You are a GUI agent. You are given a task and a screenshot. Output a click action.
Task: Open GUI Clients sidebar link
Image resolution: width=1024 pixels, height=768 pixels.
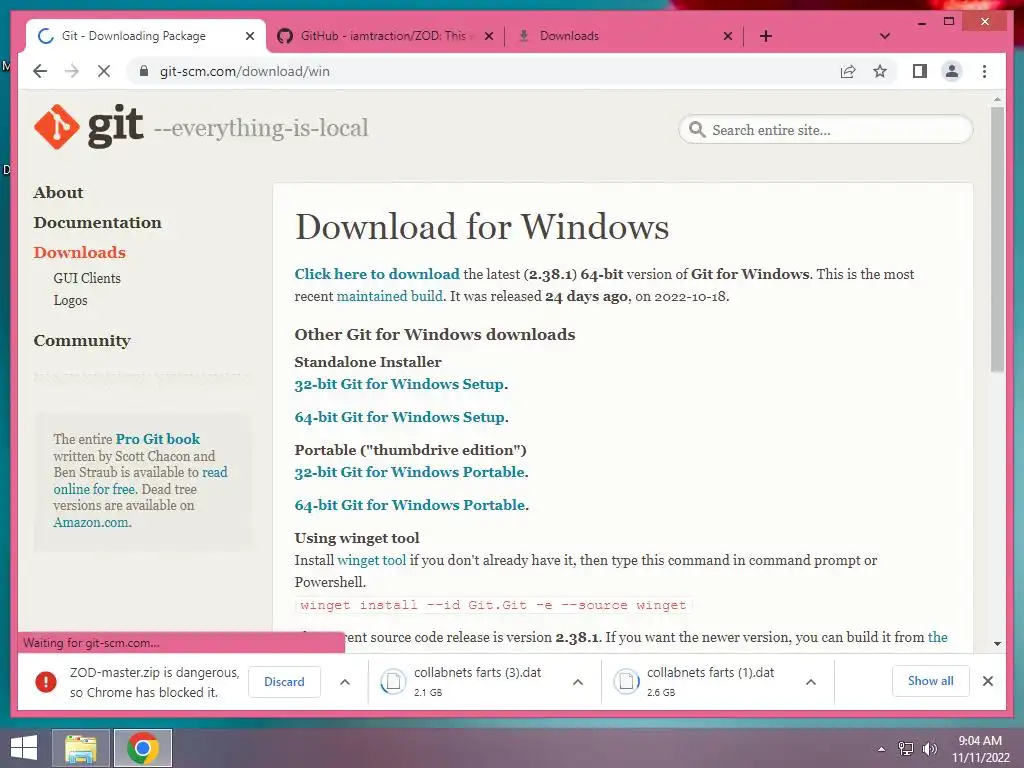[87, 278]
